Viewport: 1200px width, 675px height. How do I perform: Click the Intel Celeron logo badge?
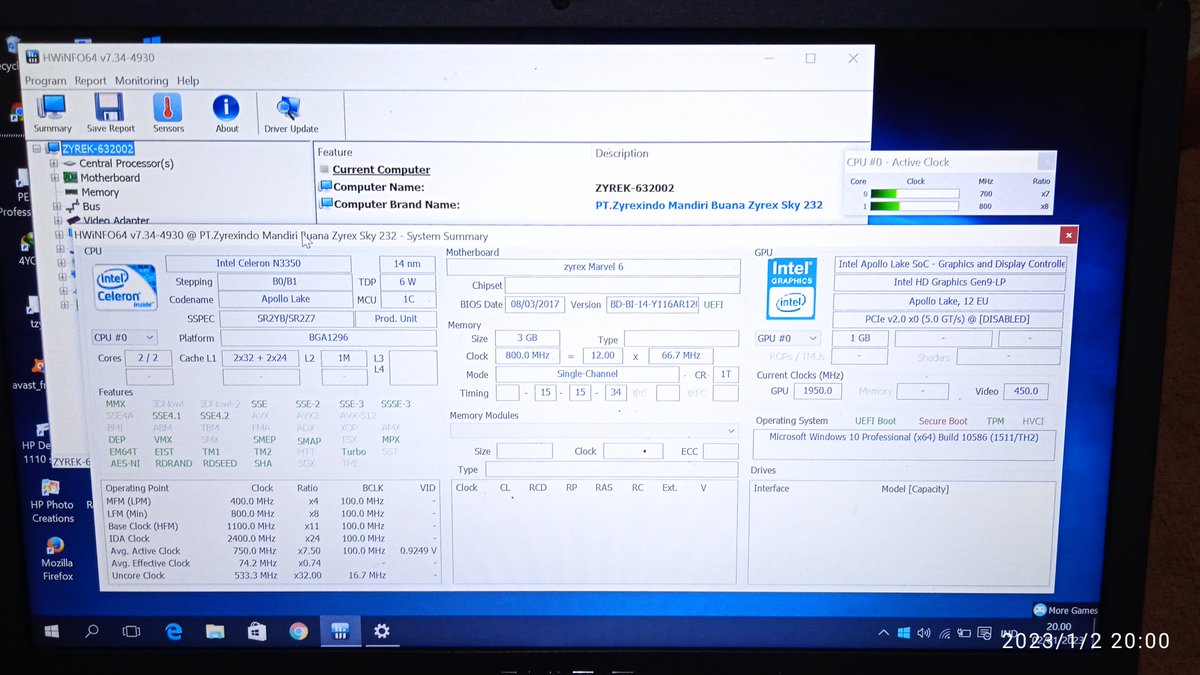[126, 287]
